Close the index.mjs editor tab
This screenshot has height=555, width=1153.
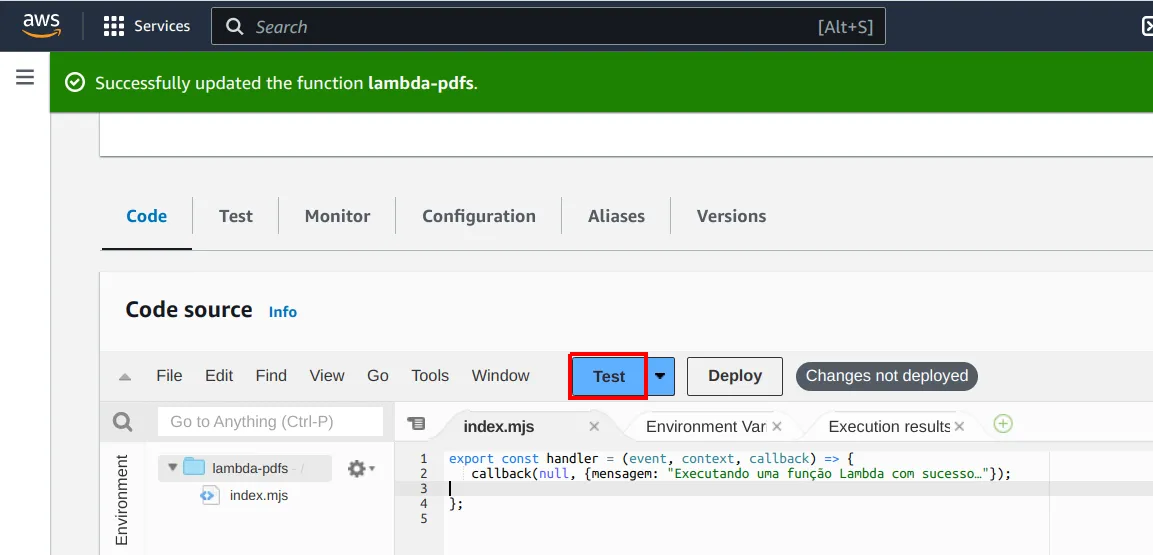pos(594,426)
